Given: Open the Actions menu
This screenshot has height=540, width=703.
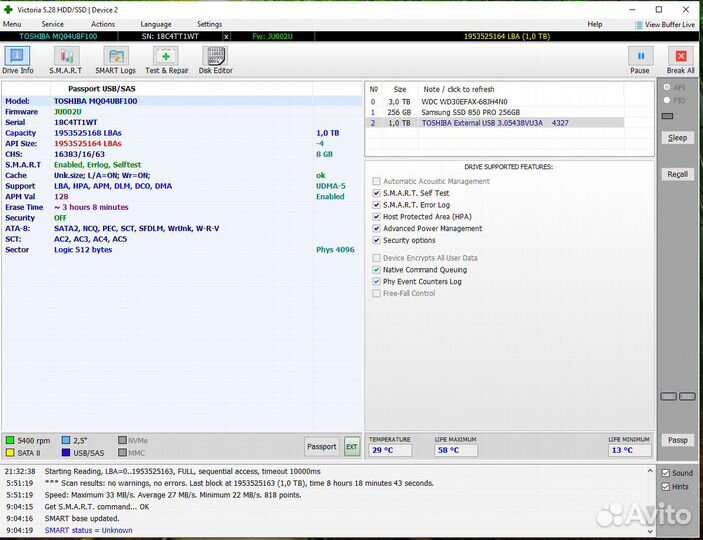Looking at the screenshot, I should [x=103, y=24].
